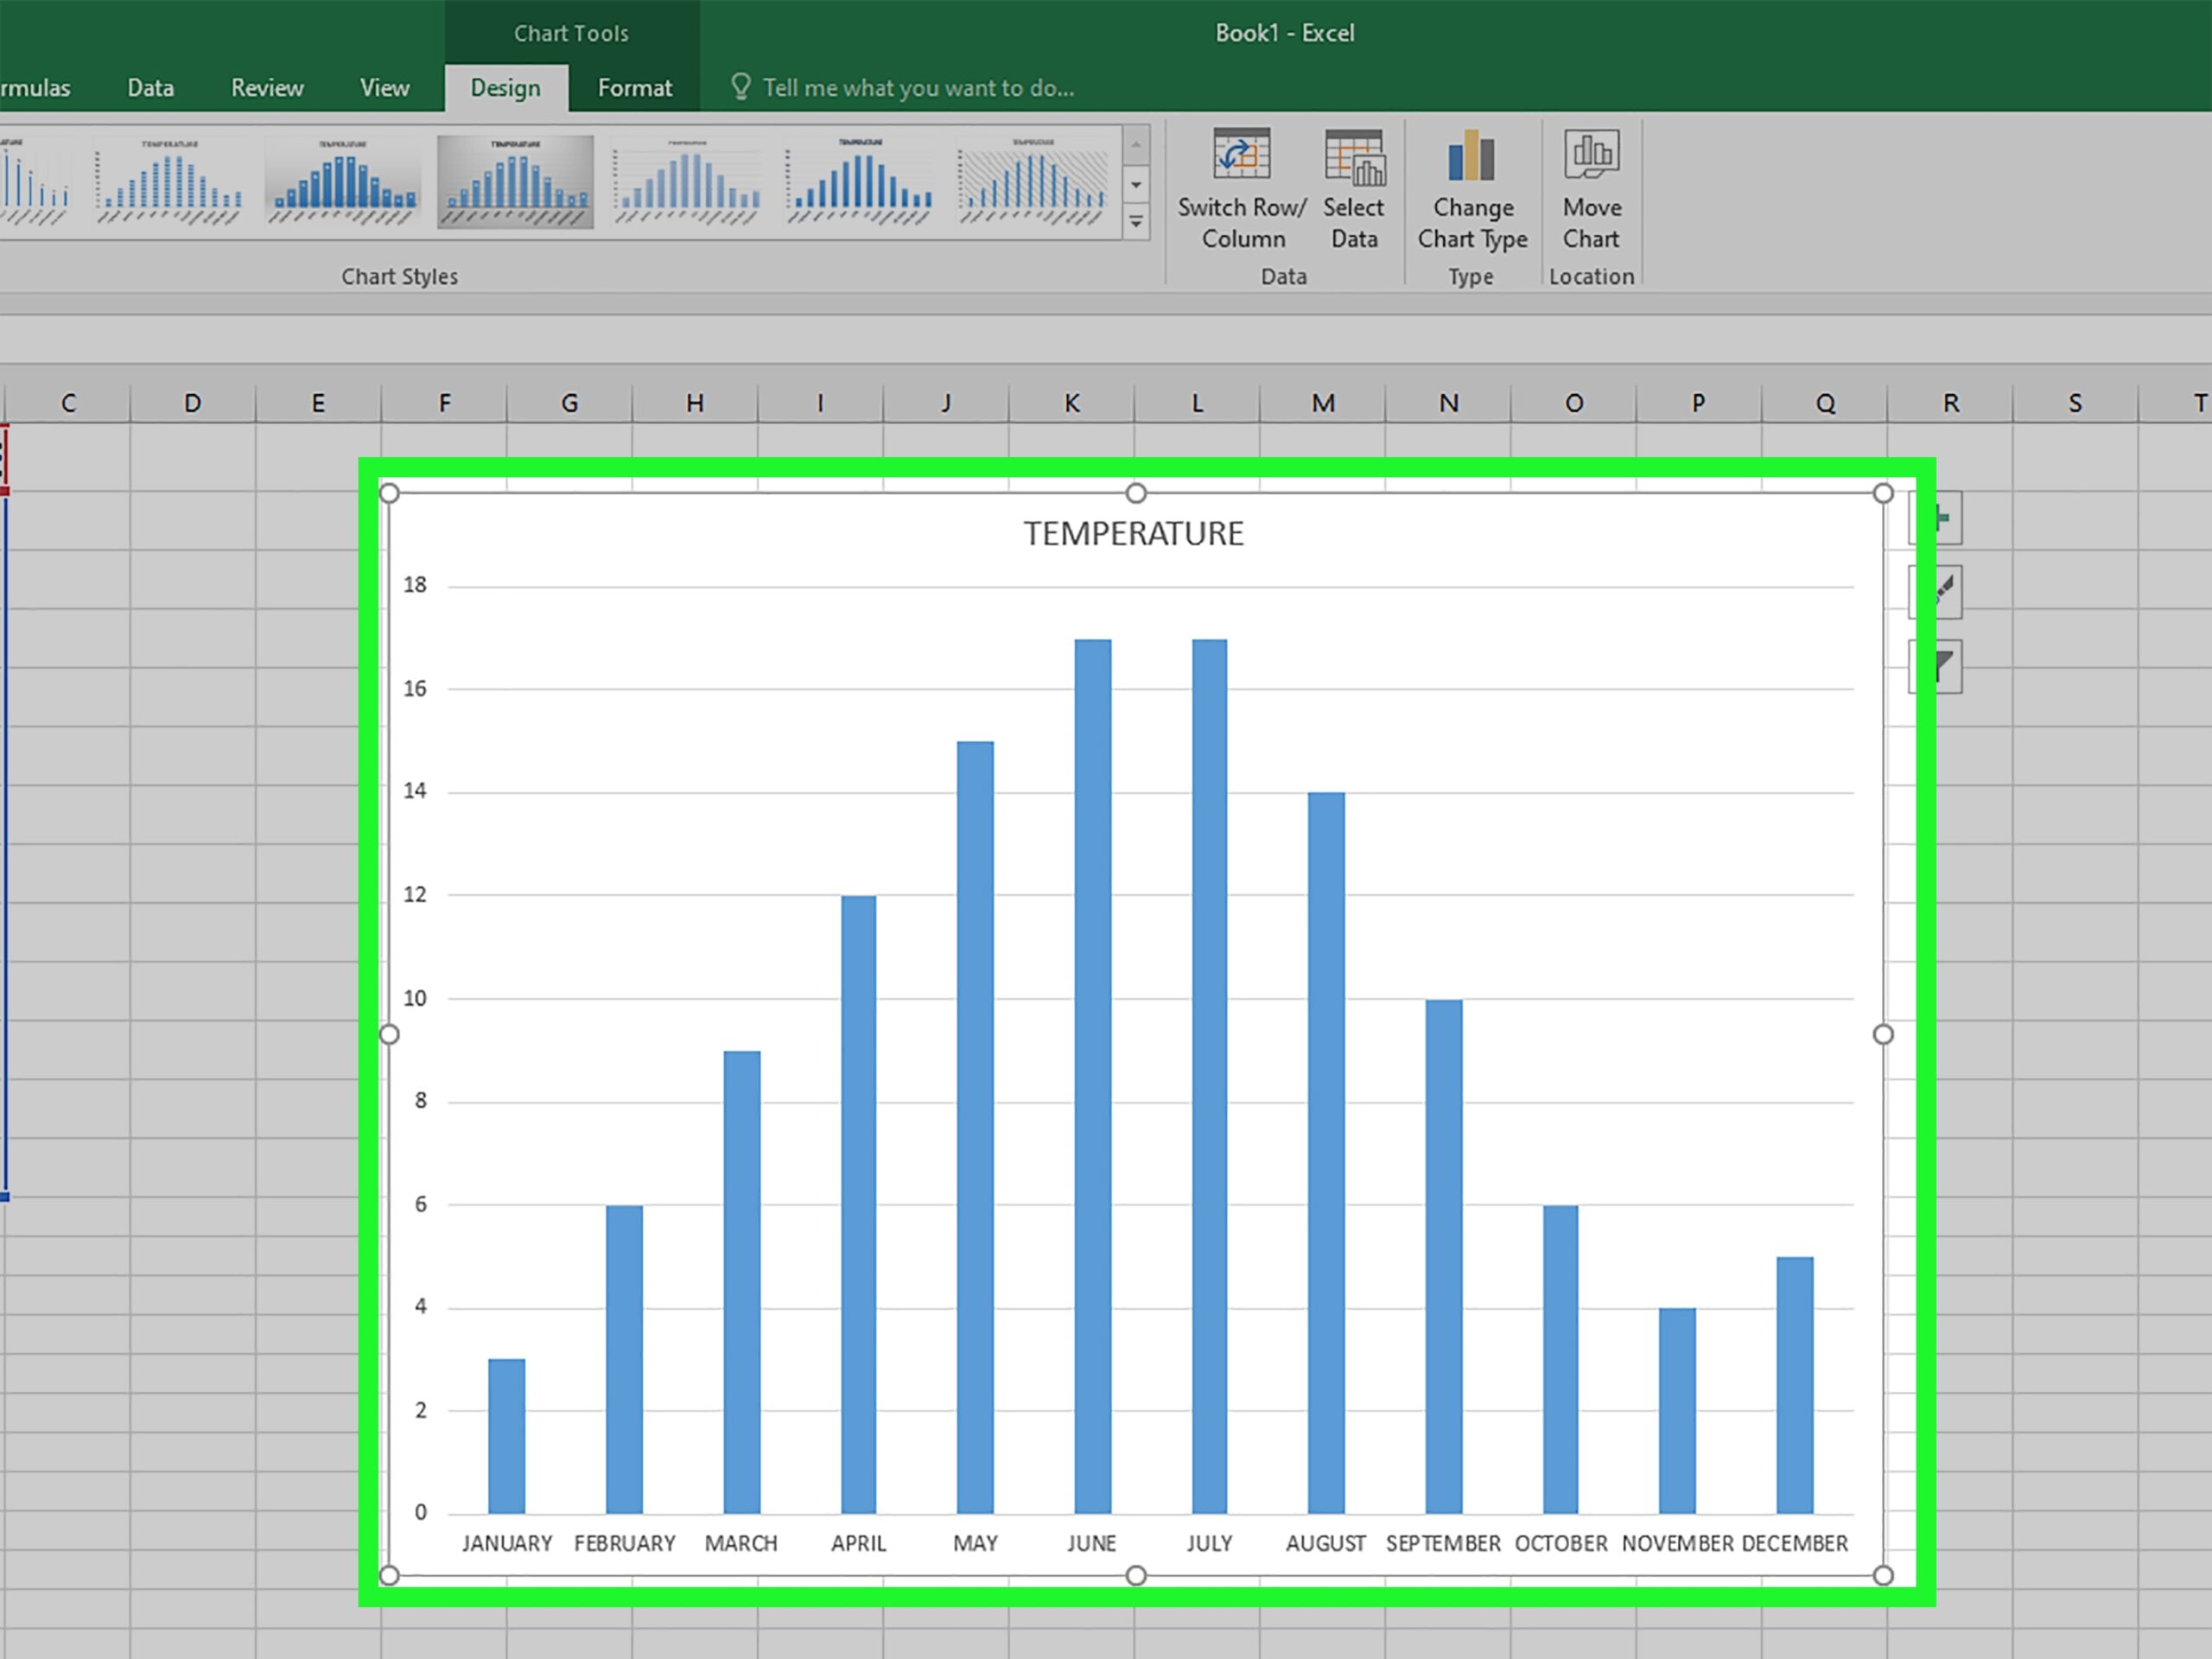Click column header M
Viewport: 2212px width, 1659px height.
click(x=1322, y=402)
